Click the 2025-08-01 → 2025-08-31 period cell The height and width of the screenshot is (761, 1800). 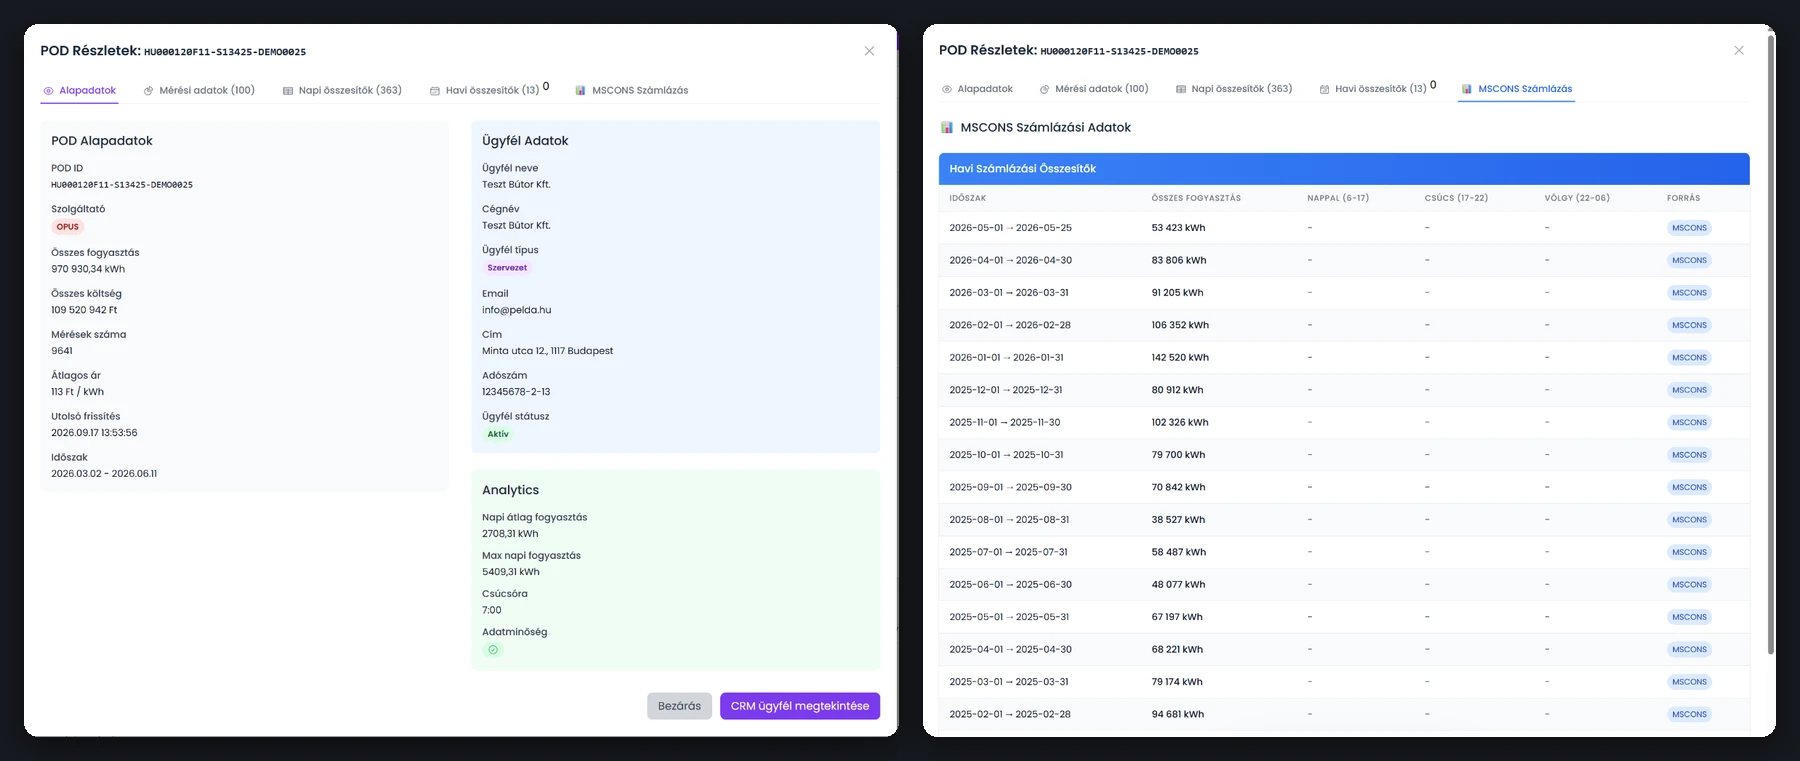tap(1009, 520)
